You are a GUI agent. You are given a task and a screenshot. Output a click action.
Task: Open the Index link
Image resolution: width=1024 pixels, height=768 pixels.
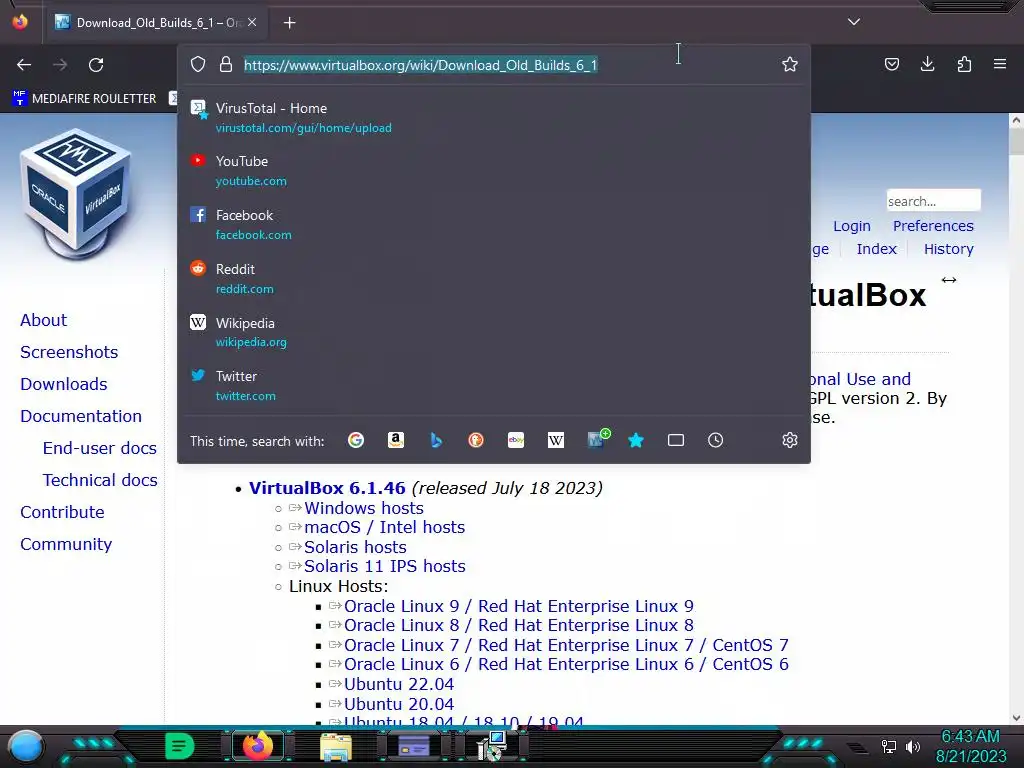pyautogui.click(x=876, y=249)
